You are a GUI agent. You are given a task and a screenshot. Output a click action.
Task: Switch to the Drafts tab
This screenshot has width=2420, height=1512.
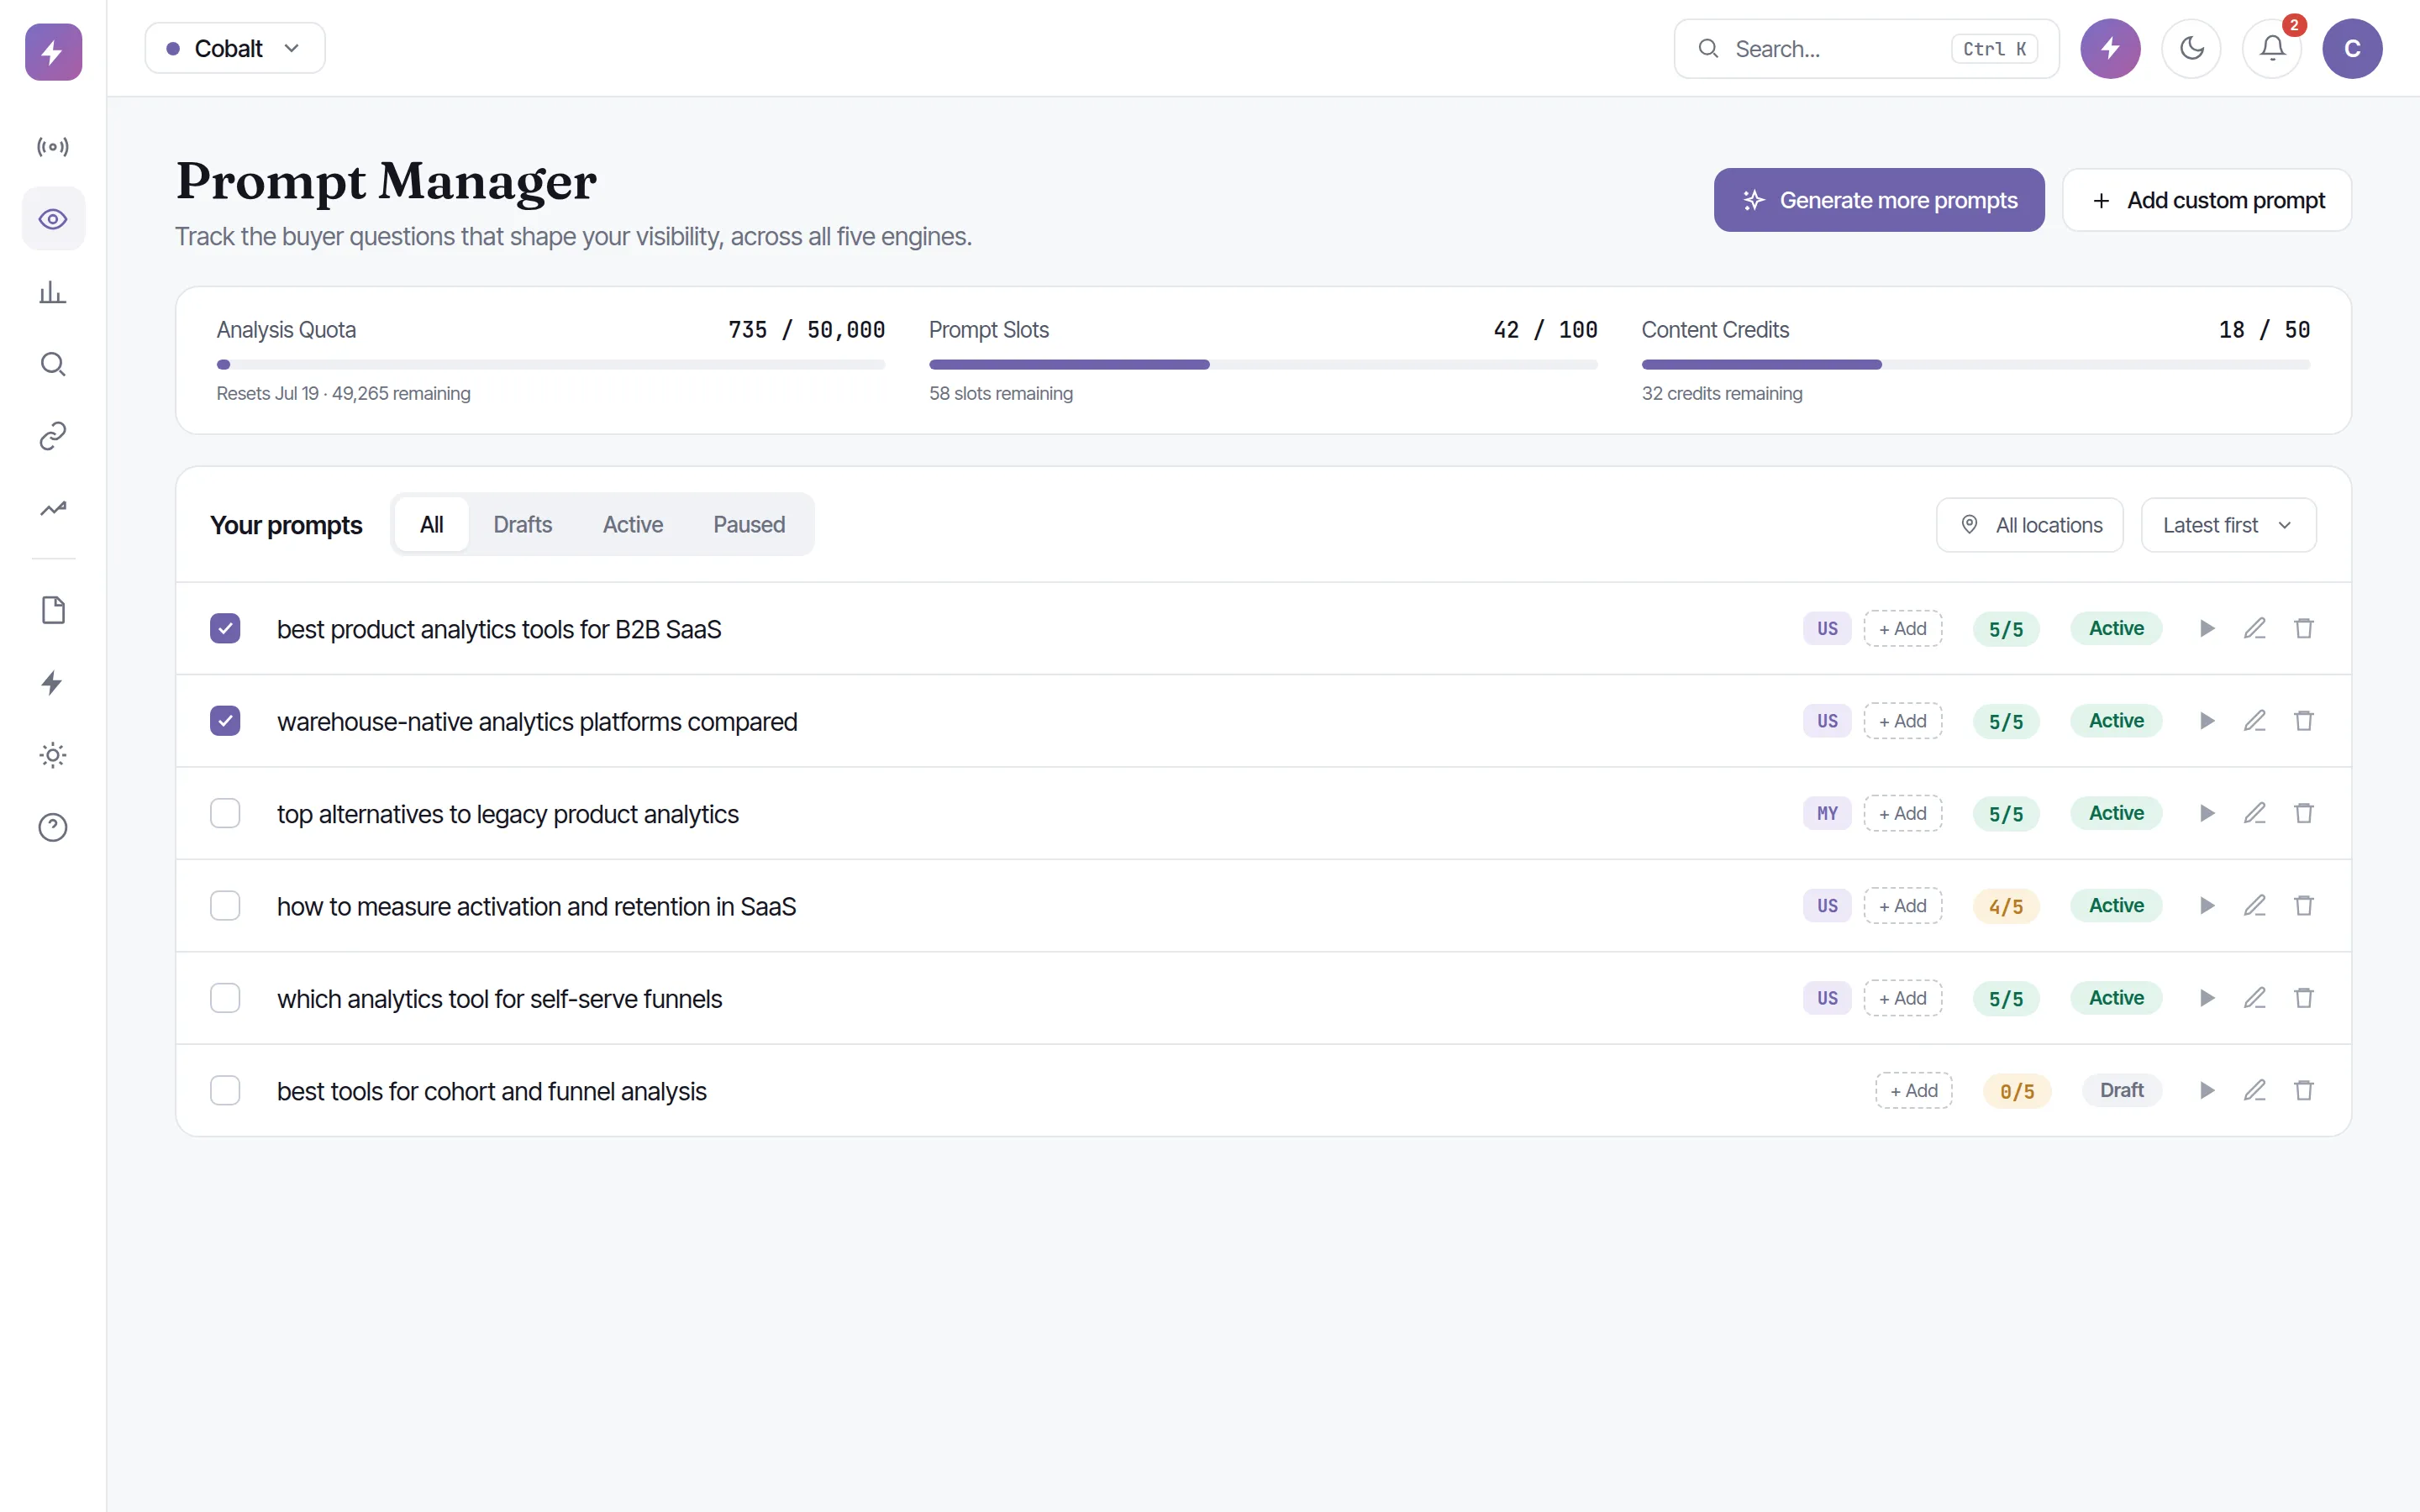pos(522,525)
